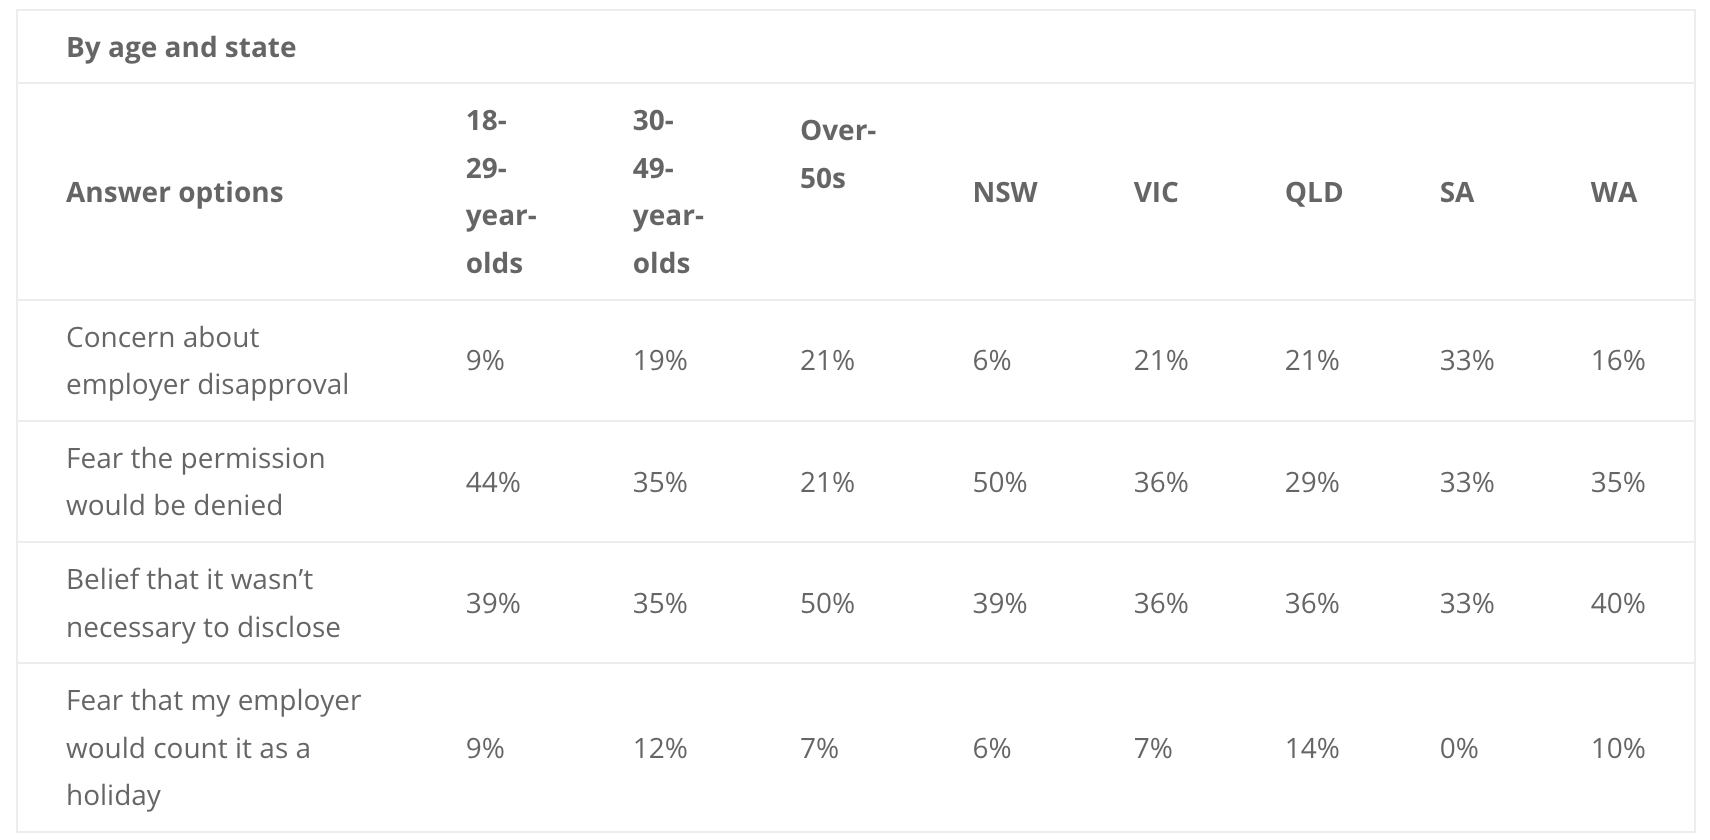Click the '30-49-year-olds' column header
Image resolution: width=1710 pixels, height=840 pixels.
tap(668, 192)
